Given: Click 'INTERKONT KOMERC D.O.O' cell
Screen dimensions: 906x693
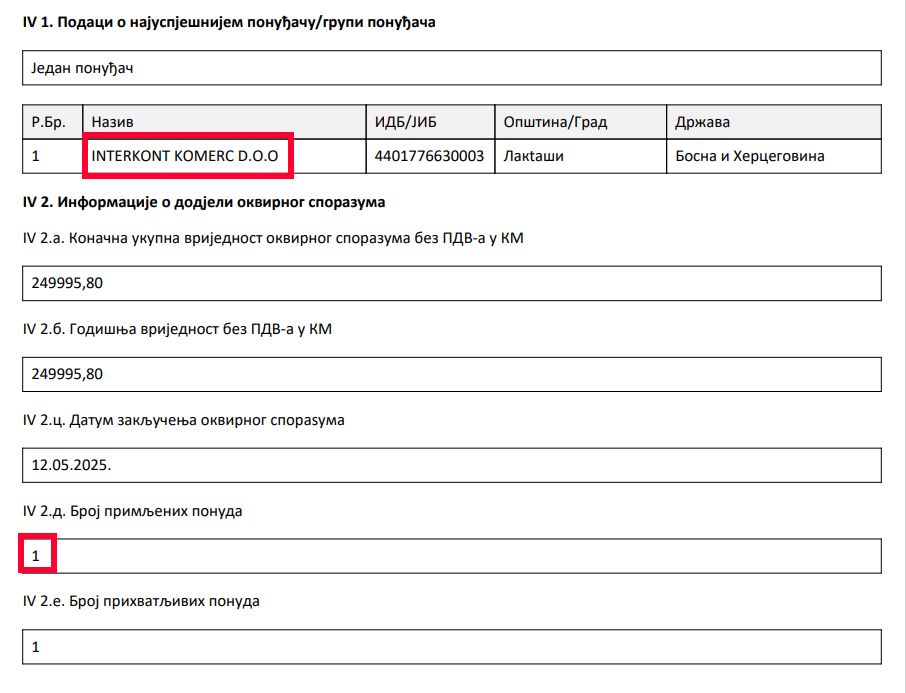Looking at the screenshot, I should [x=224, y=156].
